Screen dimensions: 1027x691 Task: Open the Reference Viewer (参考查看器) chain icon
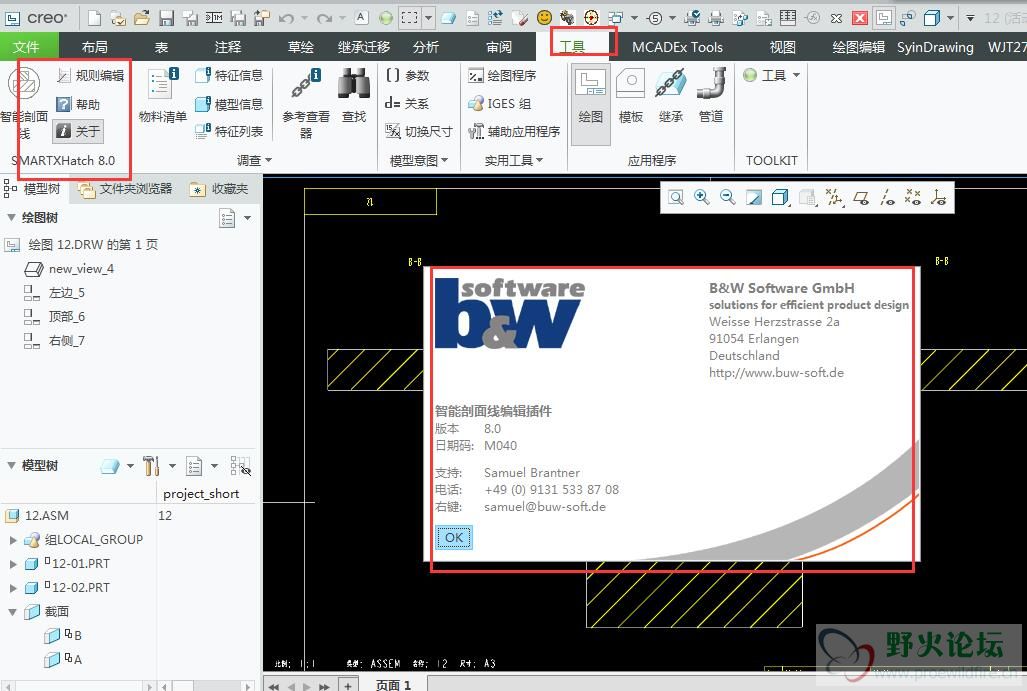(306, 103)
